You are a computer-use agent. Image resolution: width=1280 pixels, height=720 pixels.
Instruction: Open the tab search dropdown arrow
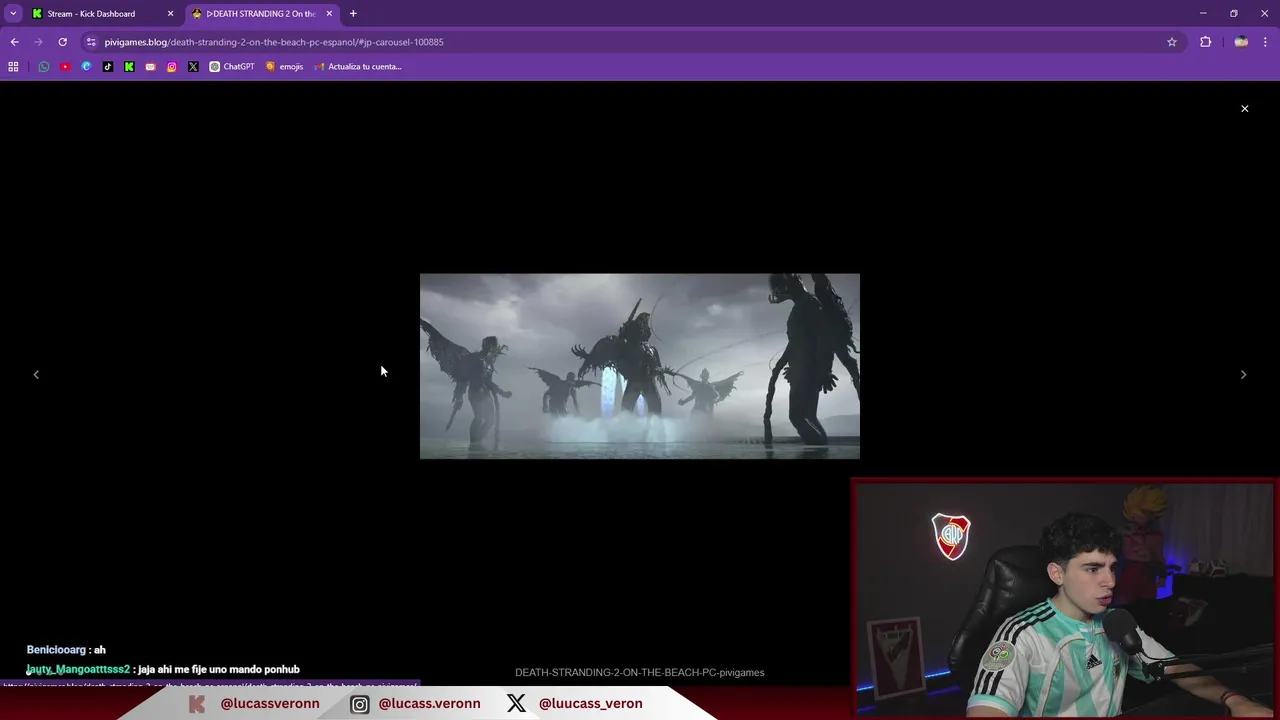[x=13, y=13]
